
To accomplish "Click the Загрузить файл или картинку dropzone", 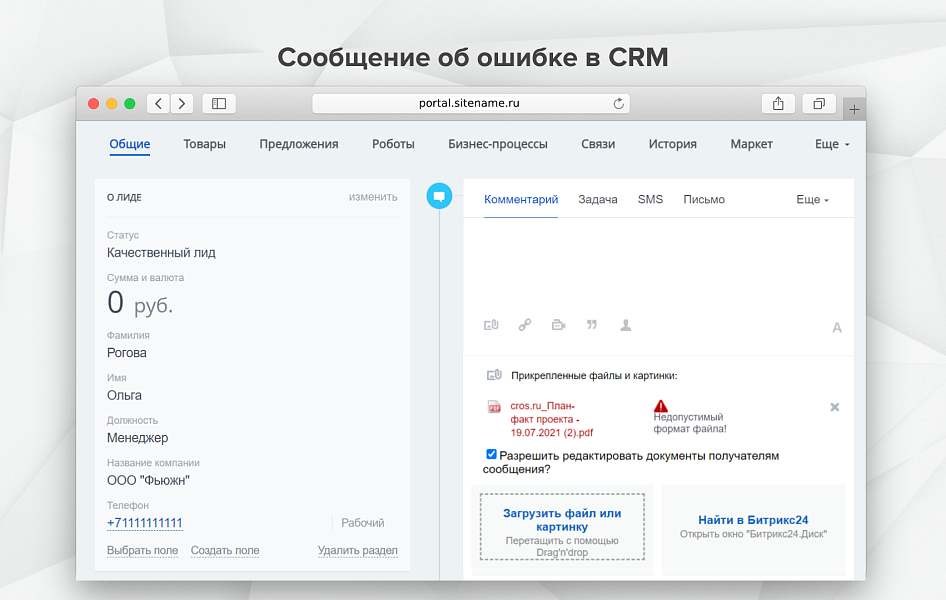I will 562,526.
